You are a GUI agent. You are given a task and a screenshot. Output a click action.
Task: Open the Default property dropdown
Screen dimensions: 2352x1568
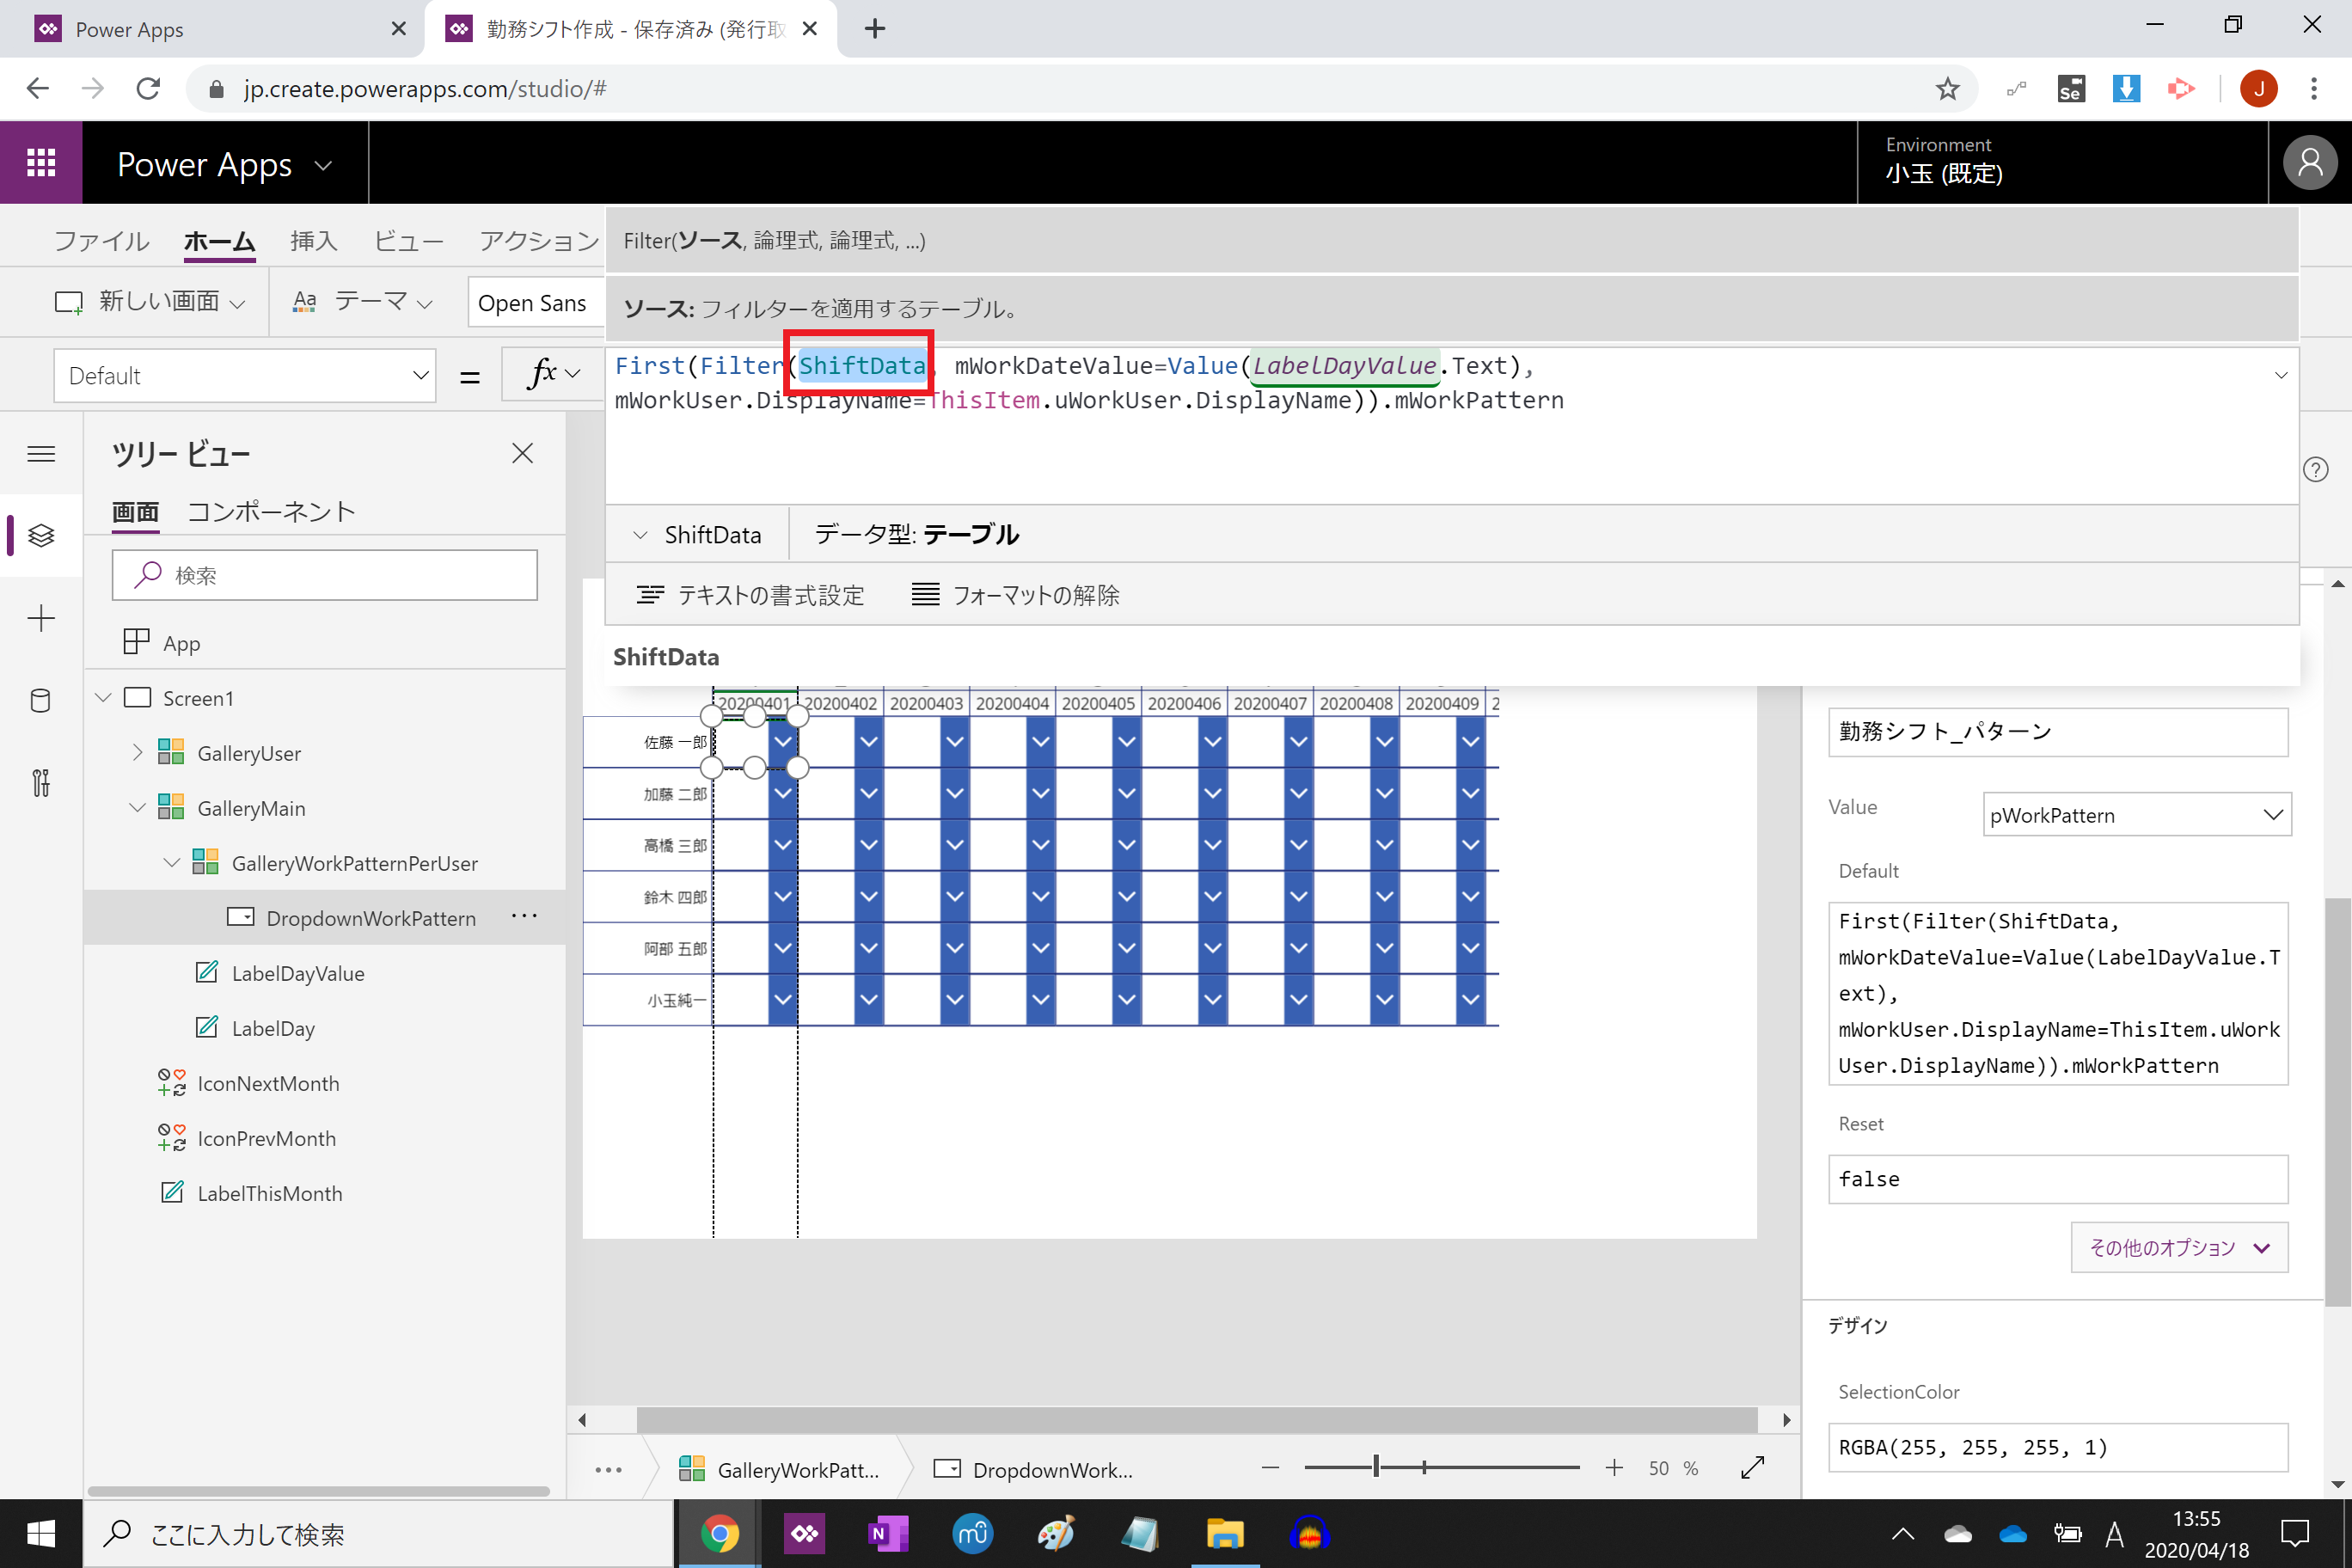tap(244, 376)
